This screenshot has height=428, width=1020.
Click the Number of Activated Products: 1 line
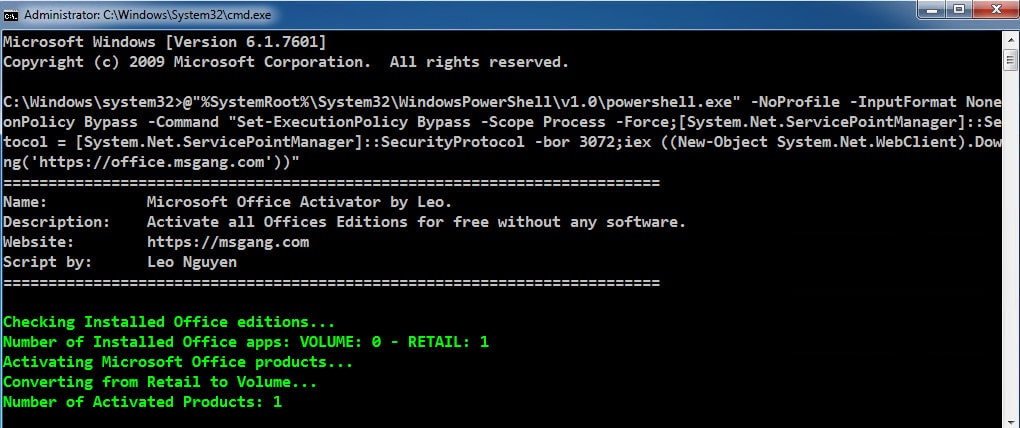pos(142,403)
